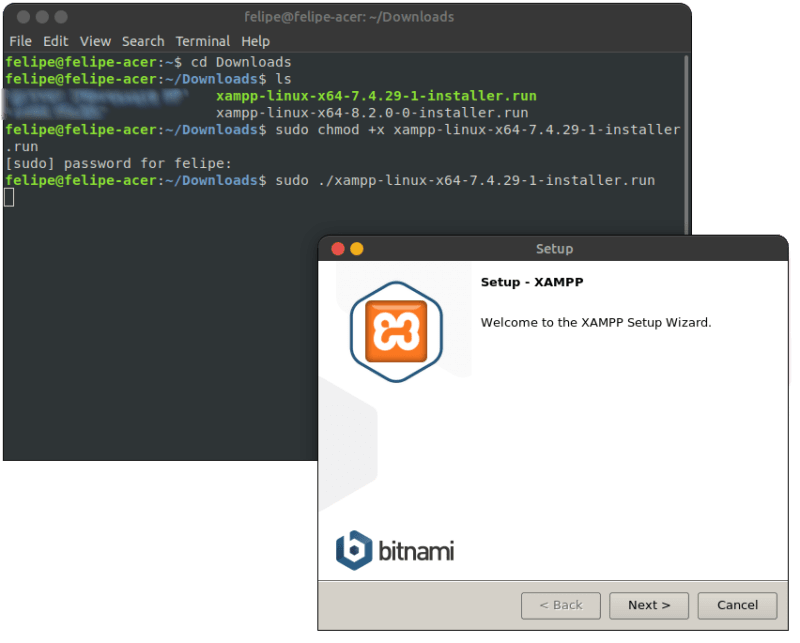Minimize the Setup window with the yellow button

tap(357, 249)
